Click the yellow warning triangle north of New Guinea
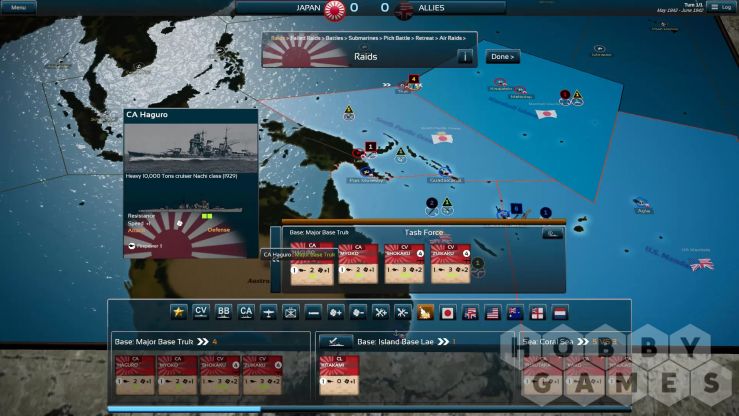 (349, 110)
